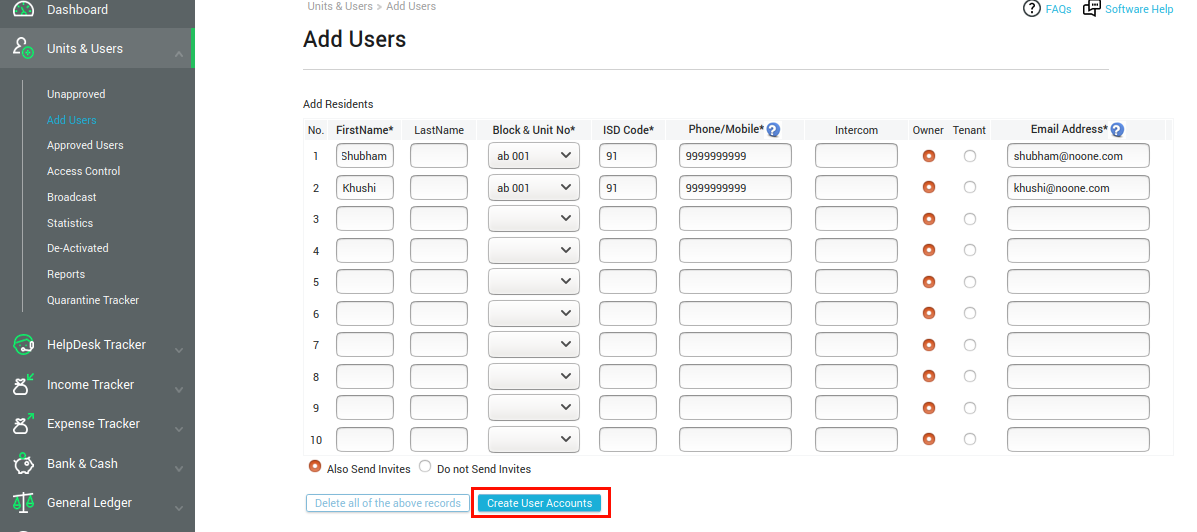Open Statistics in sidebar
This screenshot has width=1197, height=532.
click(x=70, y=223)
